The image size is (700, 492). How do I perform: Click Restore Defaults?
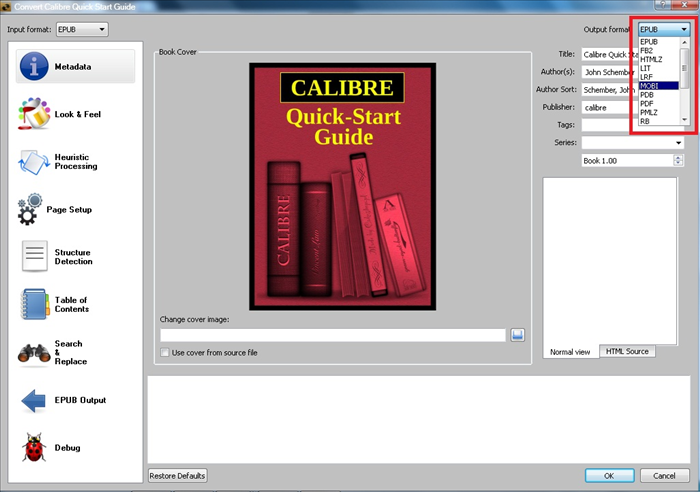pos(177,475)
